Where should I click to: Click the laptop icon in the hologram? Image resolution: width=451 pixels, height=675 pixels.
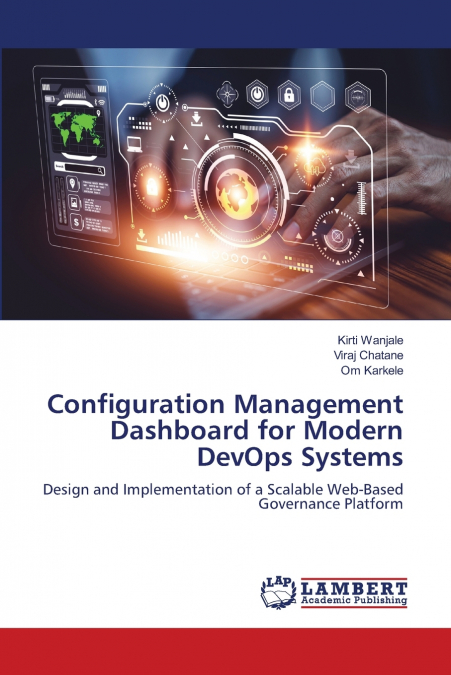point(135,144)
